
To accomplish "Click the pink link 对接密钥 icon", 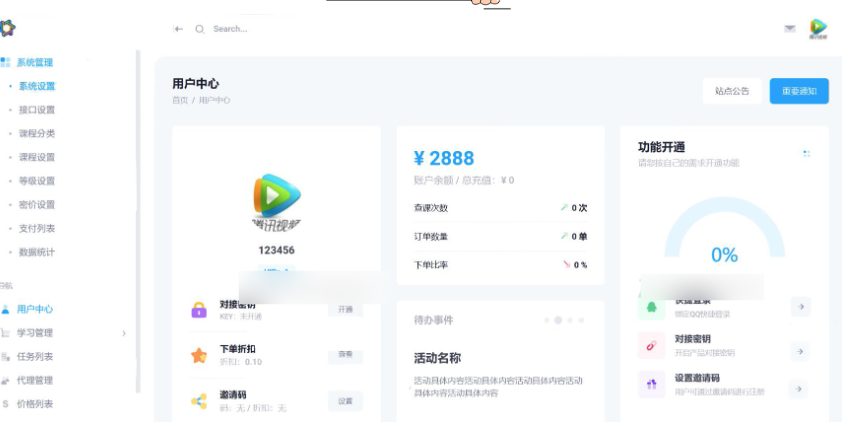I will tap(651, 346).
